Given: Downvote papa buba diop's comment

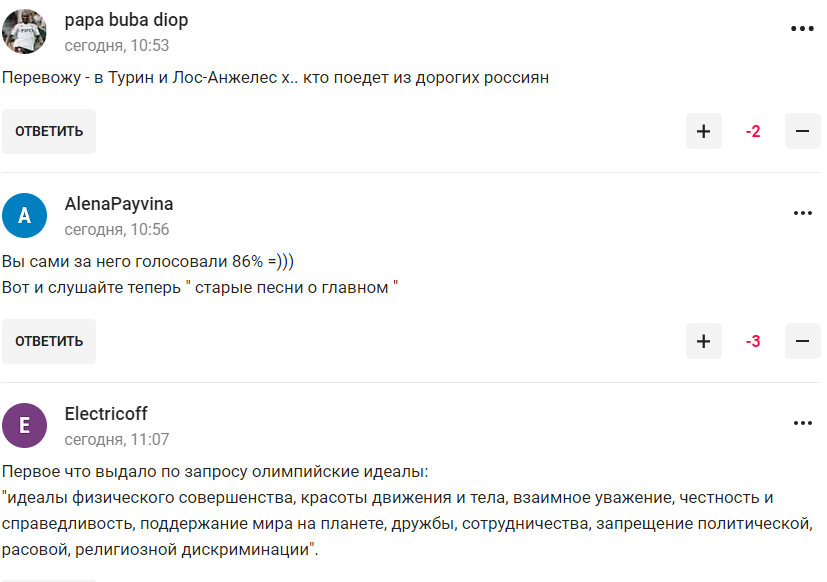Looking at the screenshot, I should click(802, 131).
